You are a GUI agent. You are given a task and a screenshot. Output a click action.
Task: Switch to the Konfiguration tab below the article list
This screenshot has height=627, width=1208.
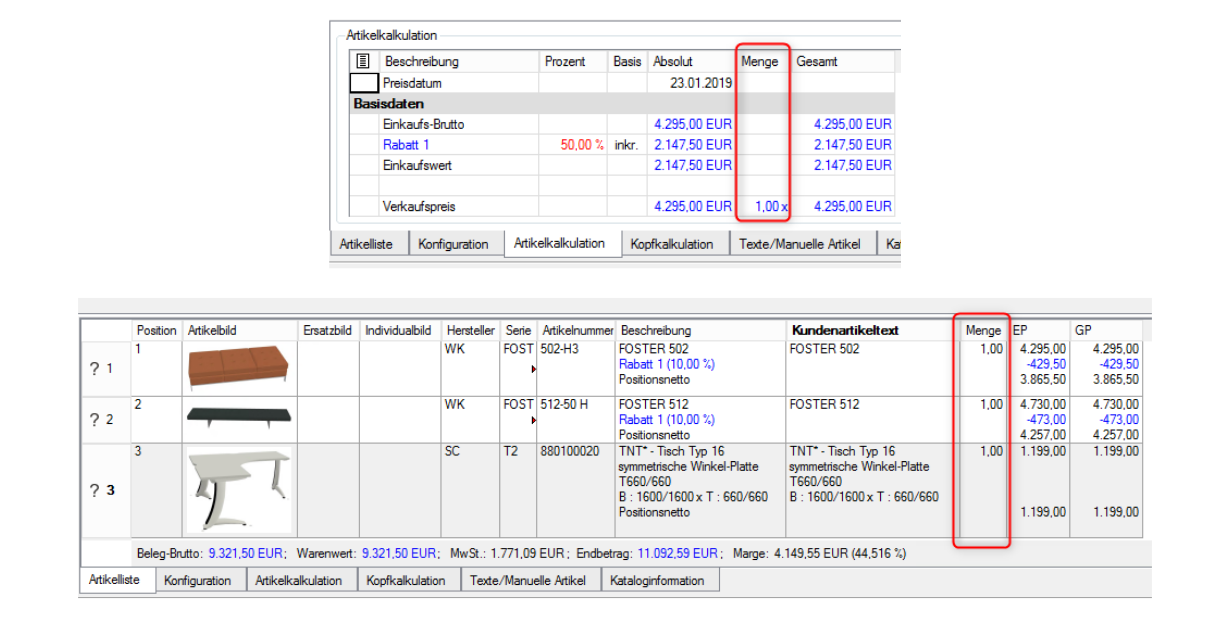pos(197,580)
